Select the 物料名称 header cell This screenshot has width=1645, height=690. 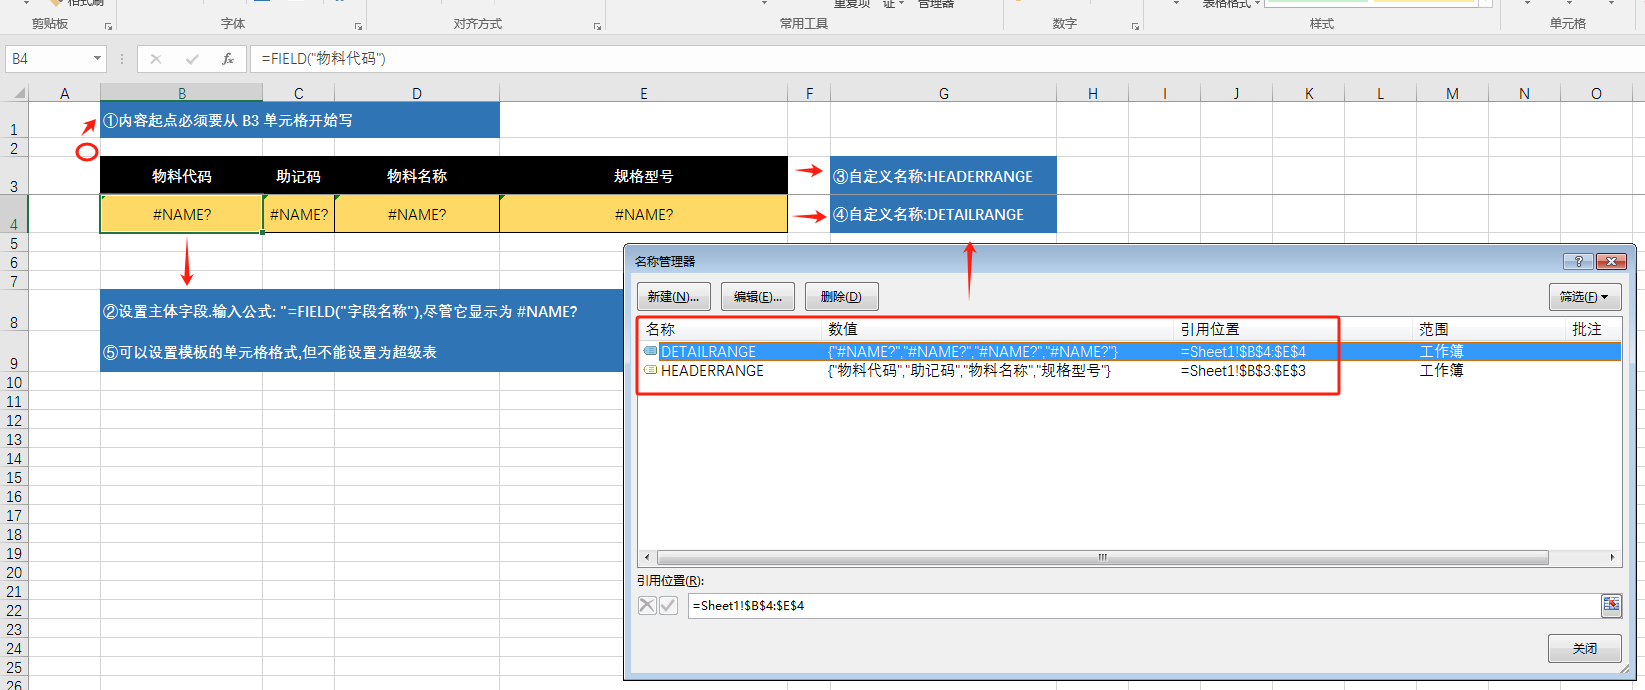pyautogui.click(x=417, y=176)
